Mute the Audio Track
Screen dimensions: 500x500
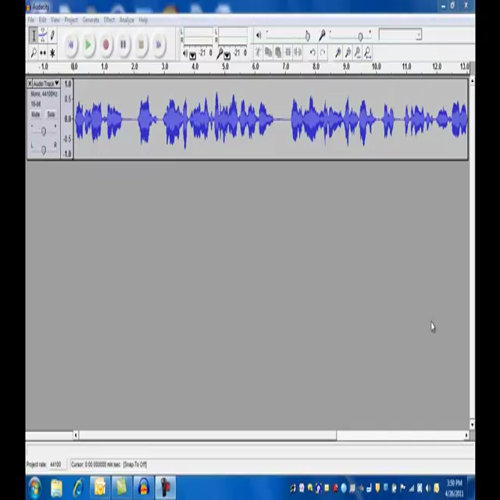[35, 114]
